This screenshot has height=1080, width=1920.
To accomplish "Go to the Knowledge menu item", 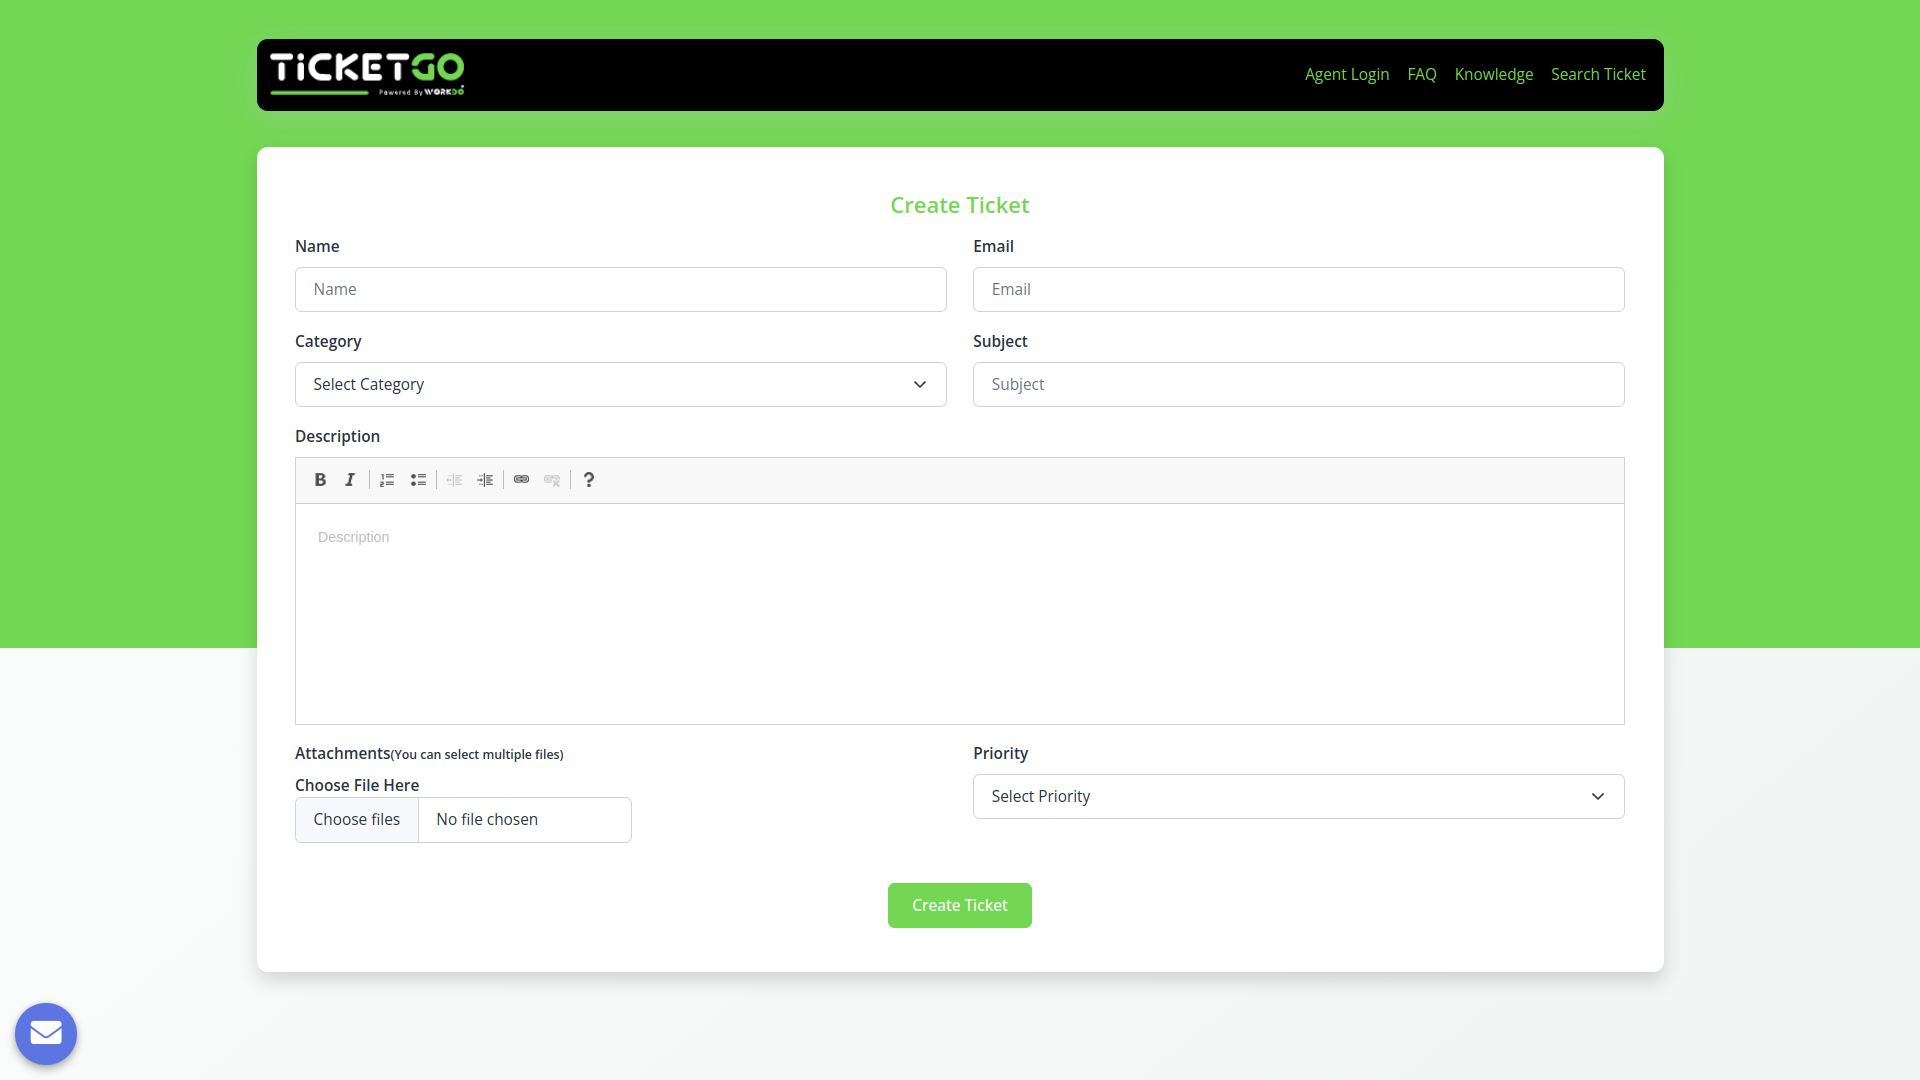I will (x=1493, y=75).
